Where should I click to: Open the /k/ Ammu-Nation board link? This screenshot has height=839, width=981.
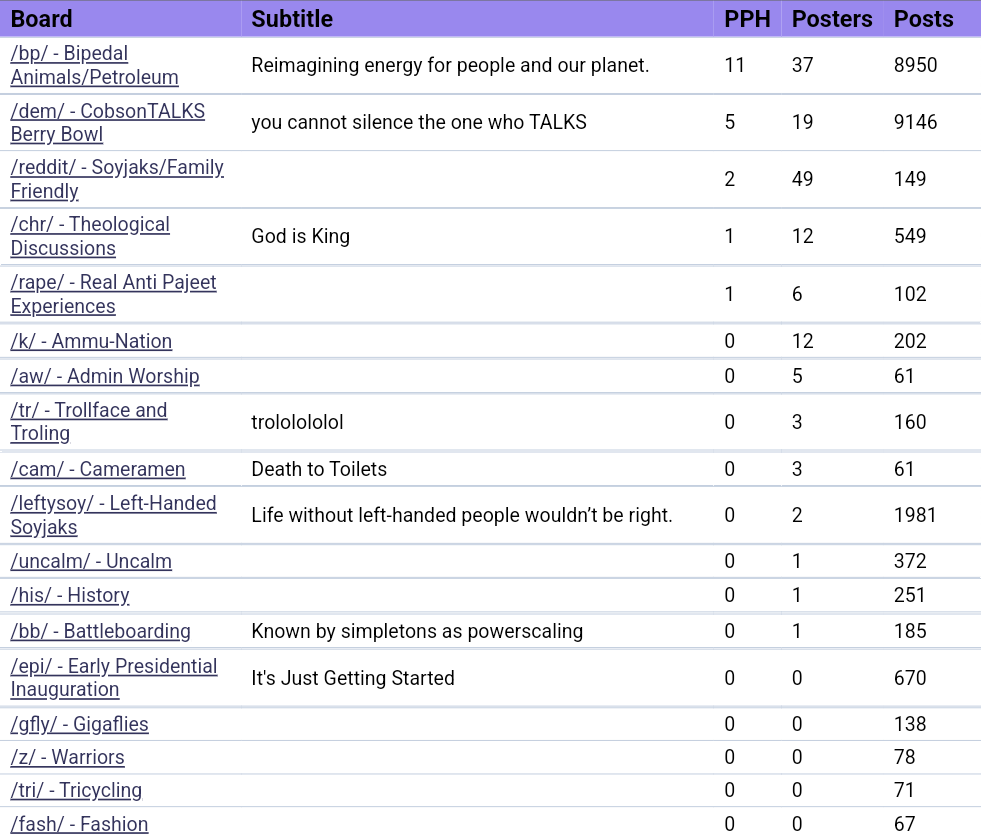click(x=91, y=341)
